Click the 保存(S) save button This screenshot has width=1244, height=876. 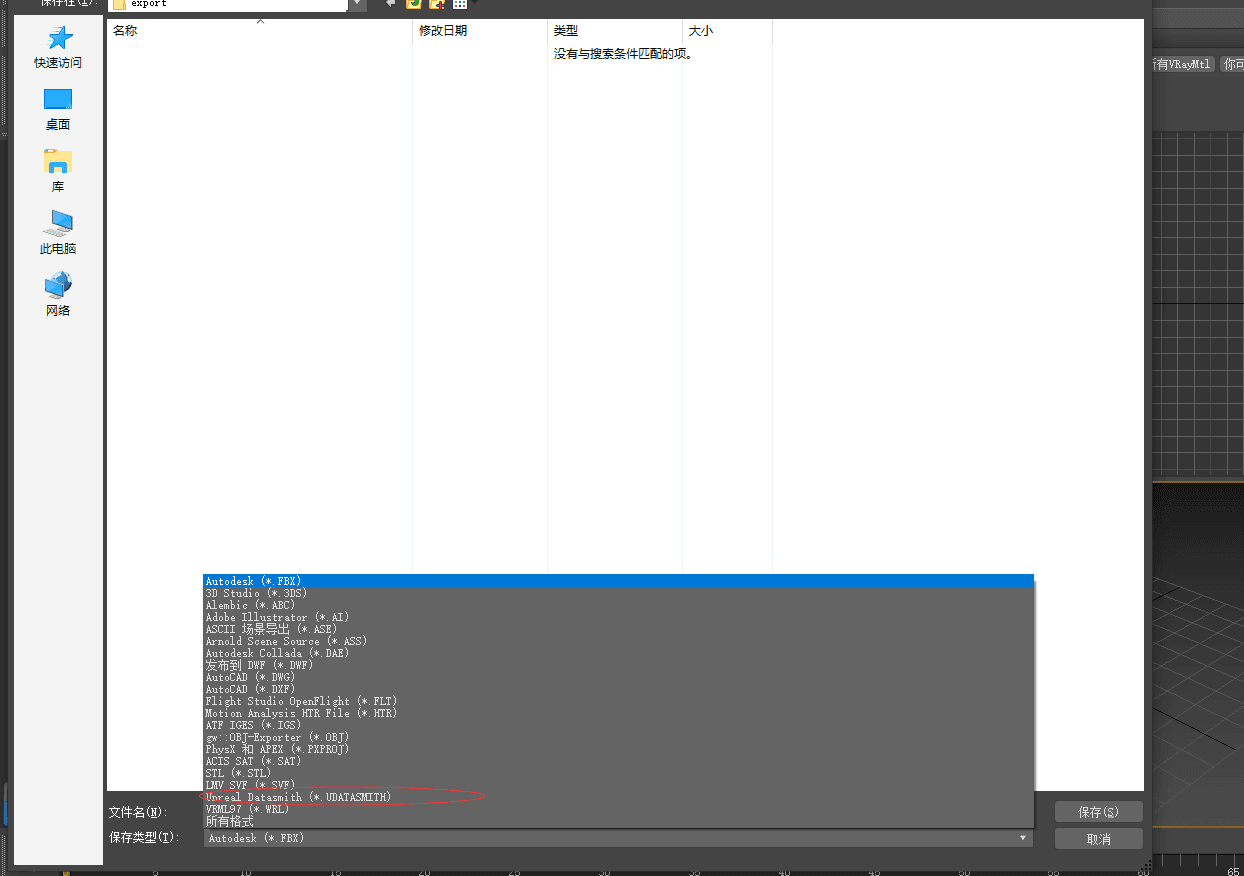point(1098,812)
